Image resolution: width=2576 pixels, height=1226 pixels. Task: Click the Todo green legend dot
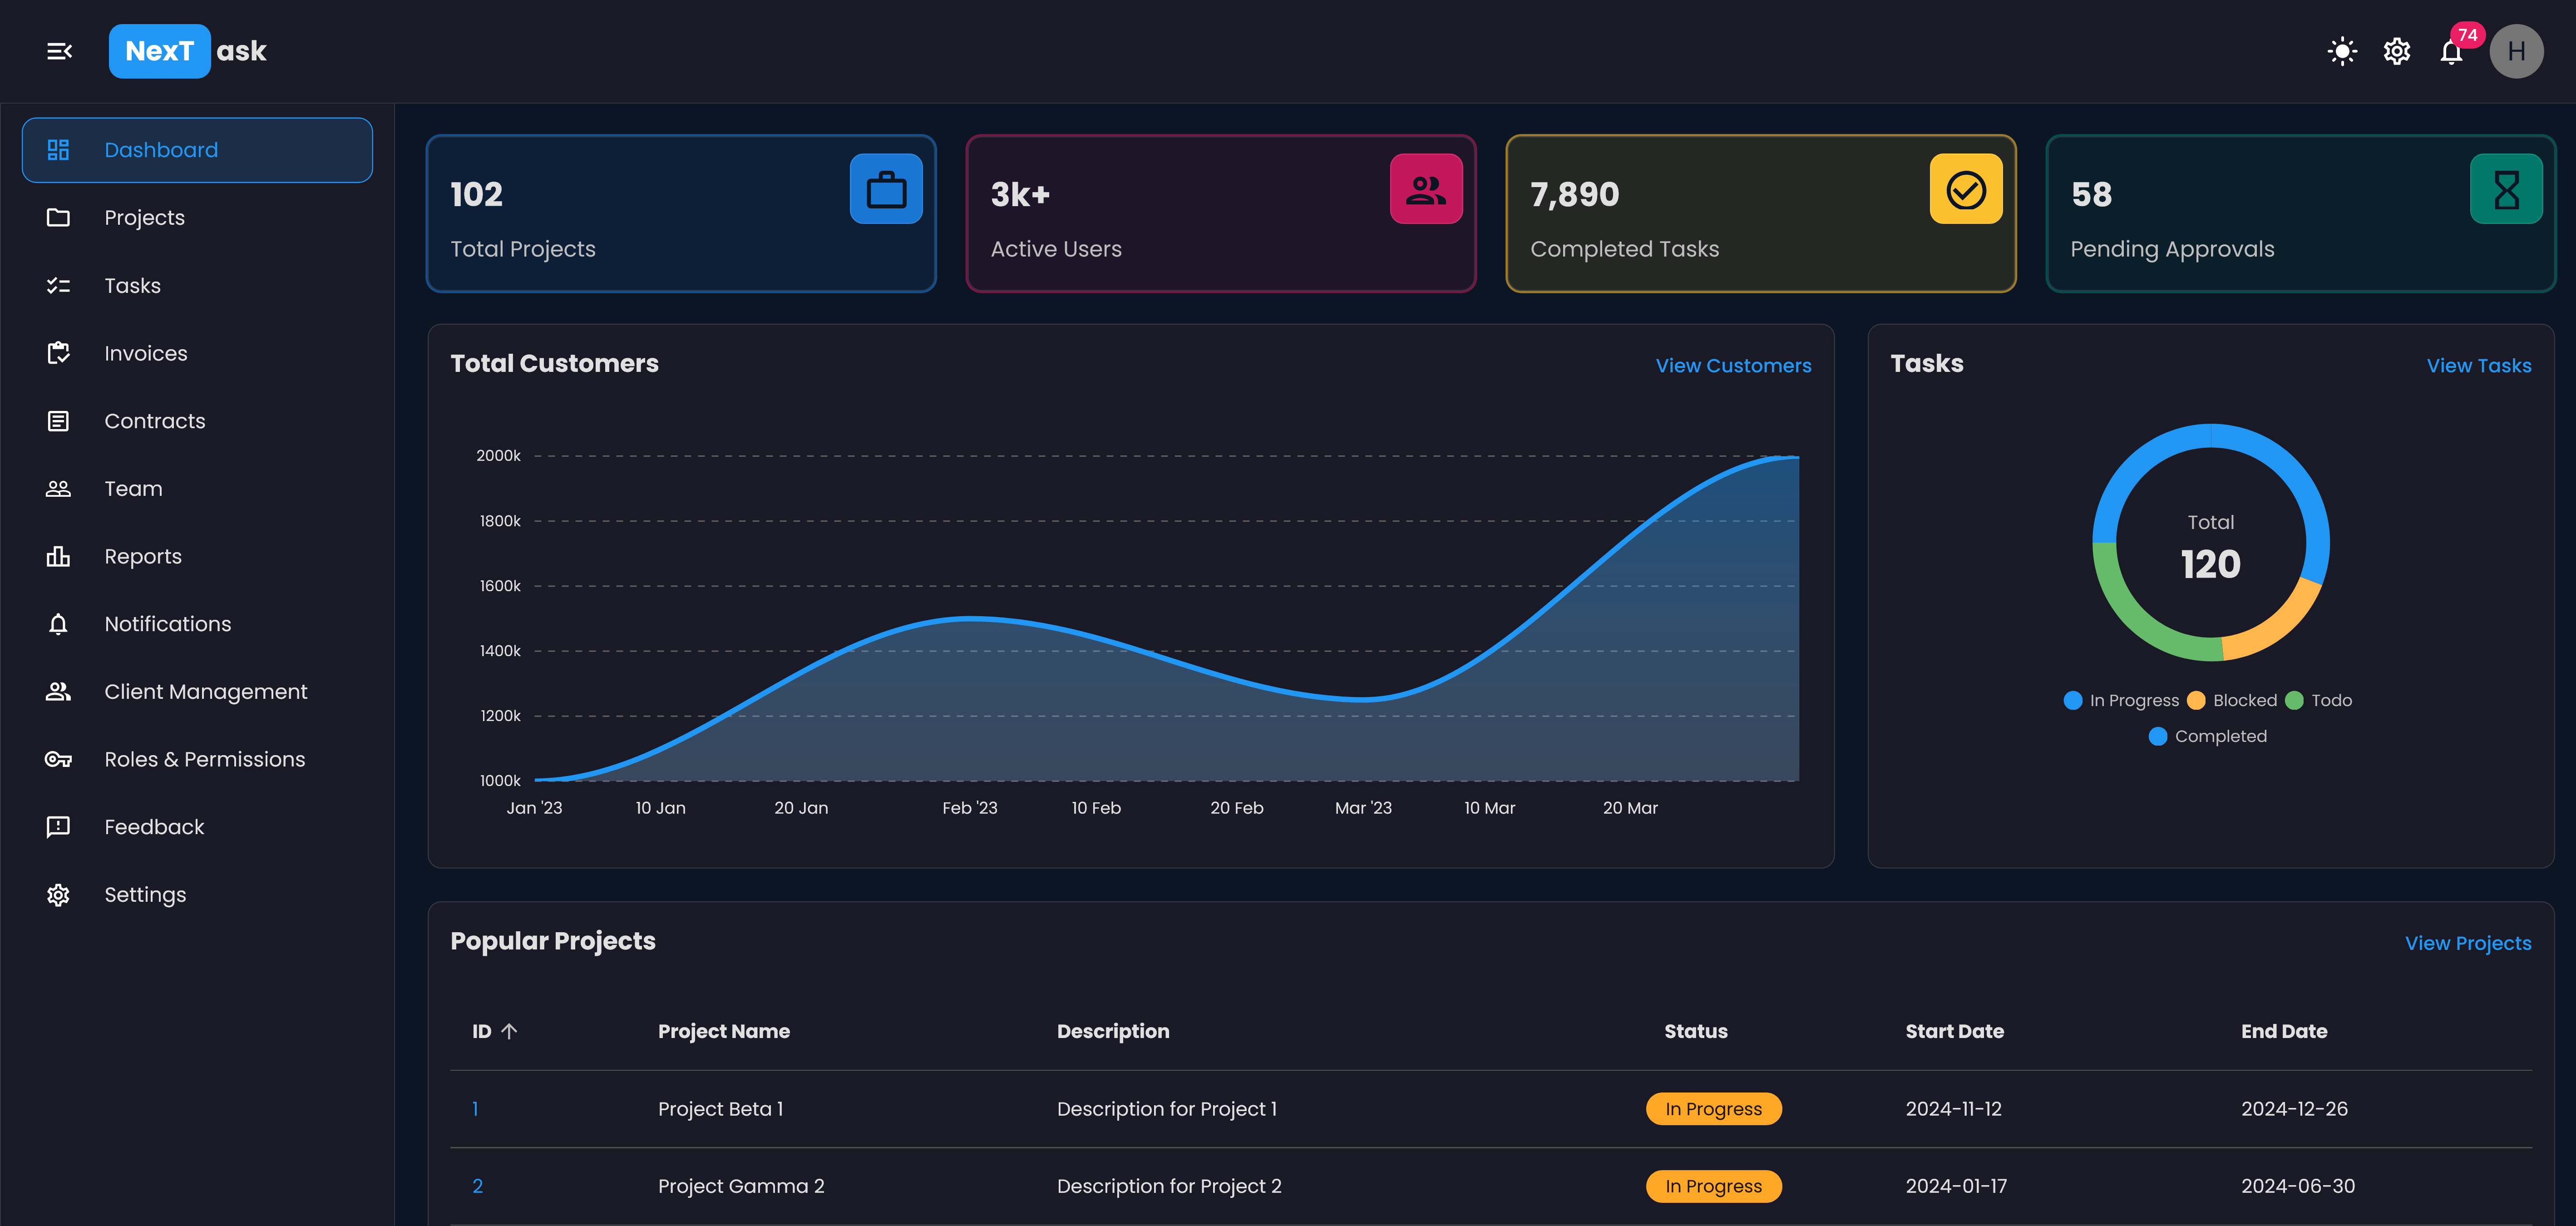point(2294,700)
